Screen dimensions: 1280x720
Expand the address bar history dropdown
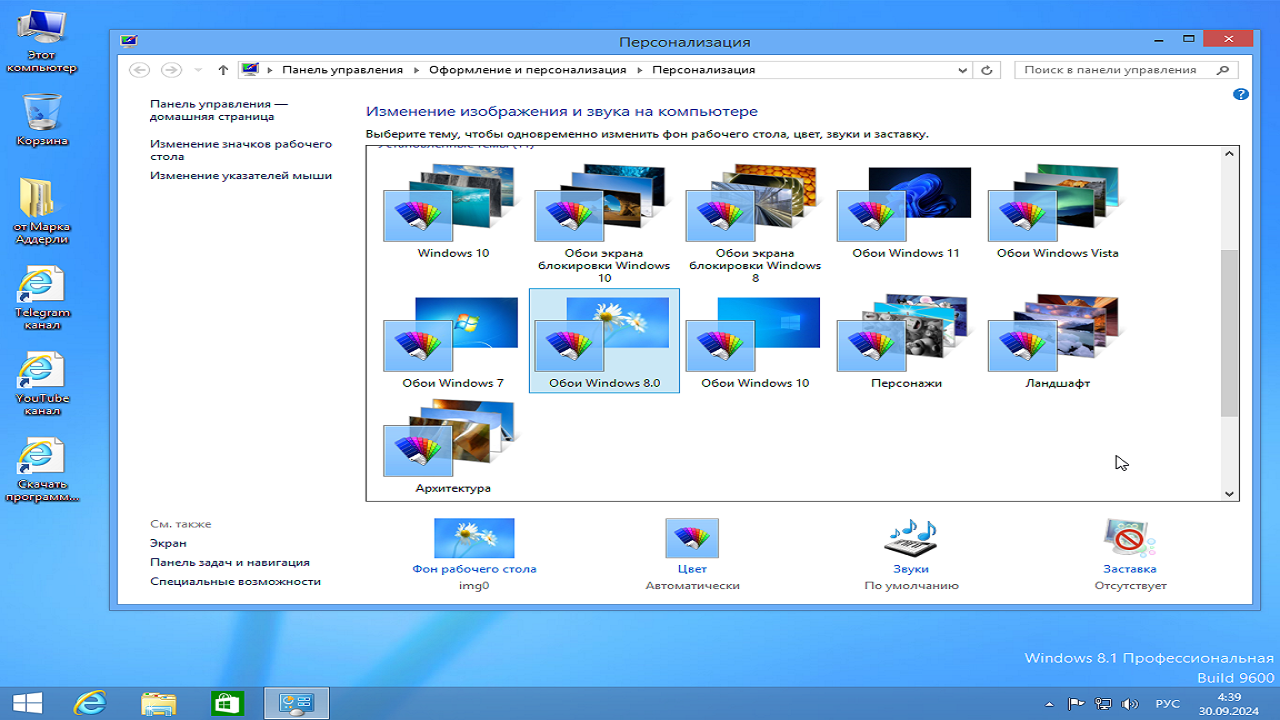coord(963,70)
